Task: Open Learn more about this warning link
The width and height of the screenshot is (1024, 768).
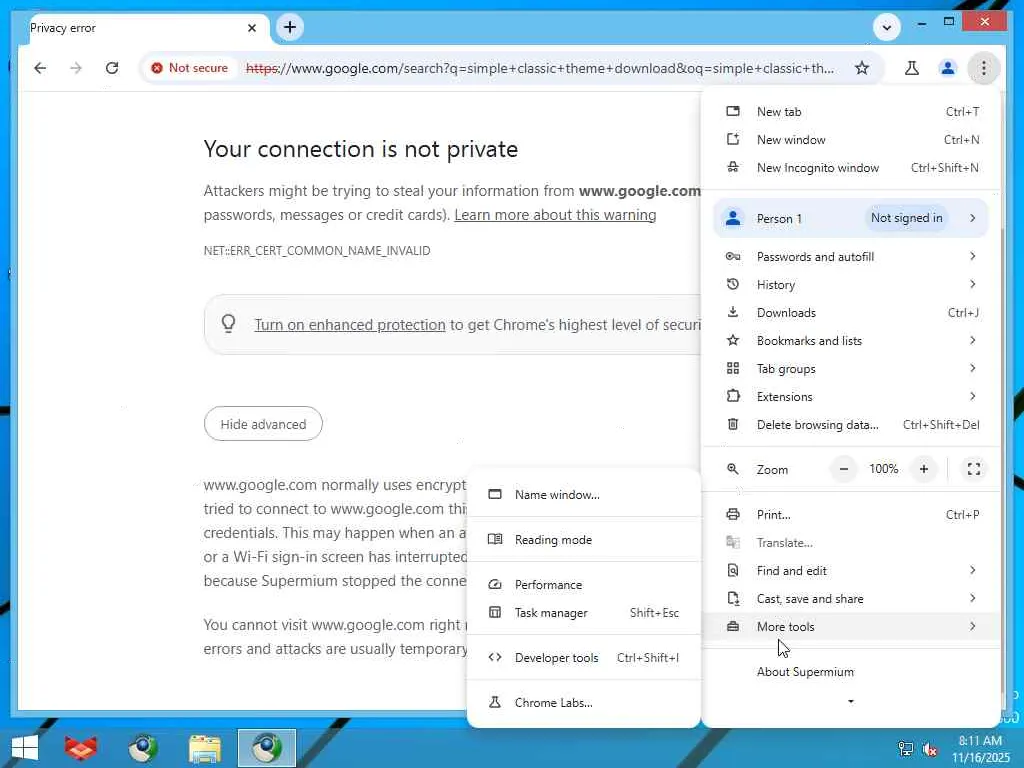Action: pos(555,215)
